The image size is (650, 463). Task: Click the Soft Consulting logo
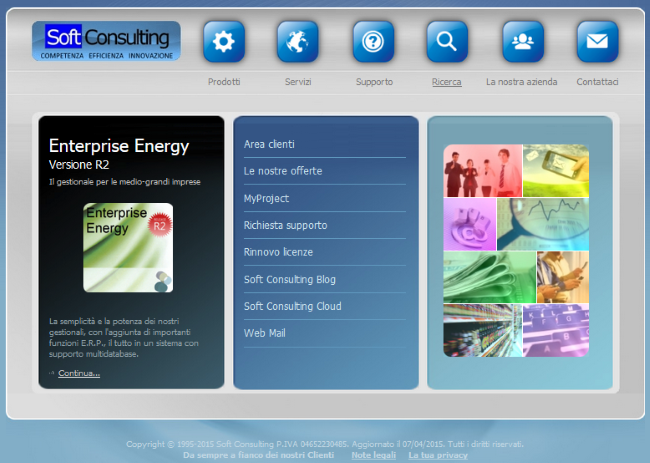(106, 41)
